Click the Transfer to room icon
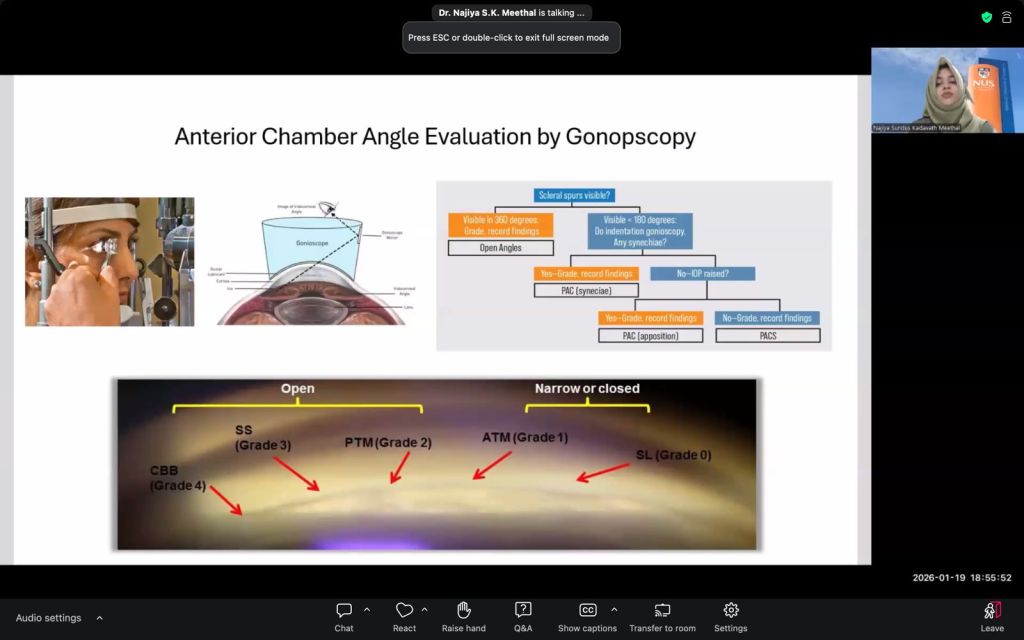This screenshot has width=1024, height=640. coord(662,611)
